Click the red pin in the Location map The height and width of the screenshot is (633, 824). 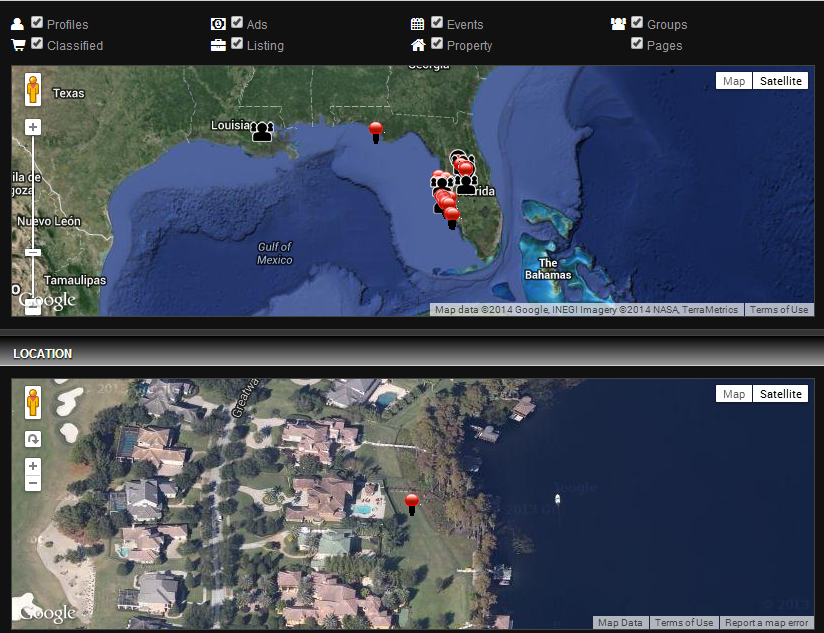coord(411,502)
